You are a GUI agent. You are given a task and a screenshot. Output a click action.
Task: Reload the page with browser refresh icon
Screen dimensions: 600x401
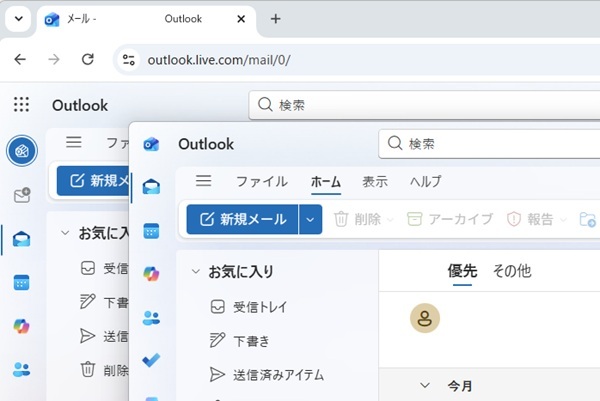click(88, 59)
